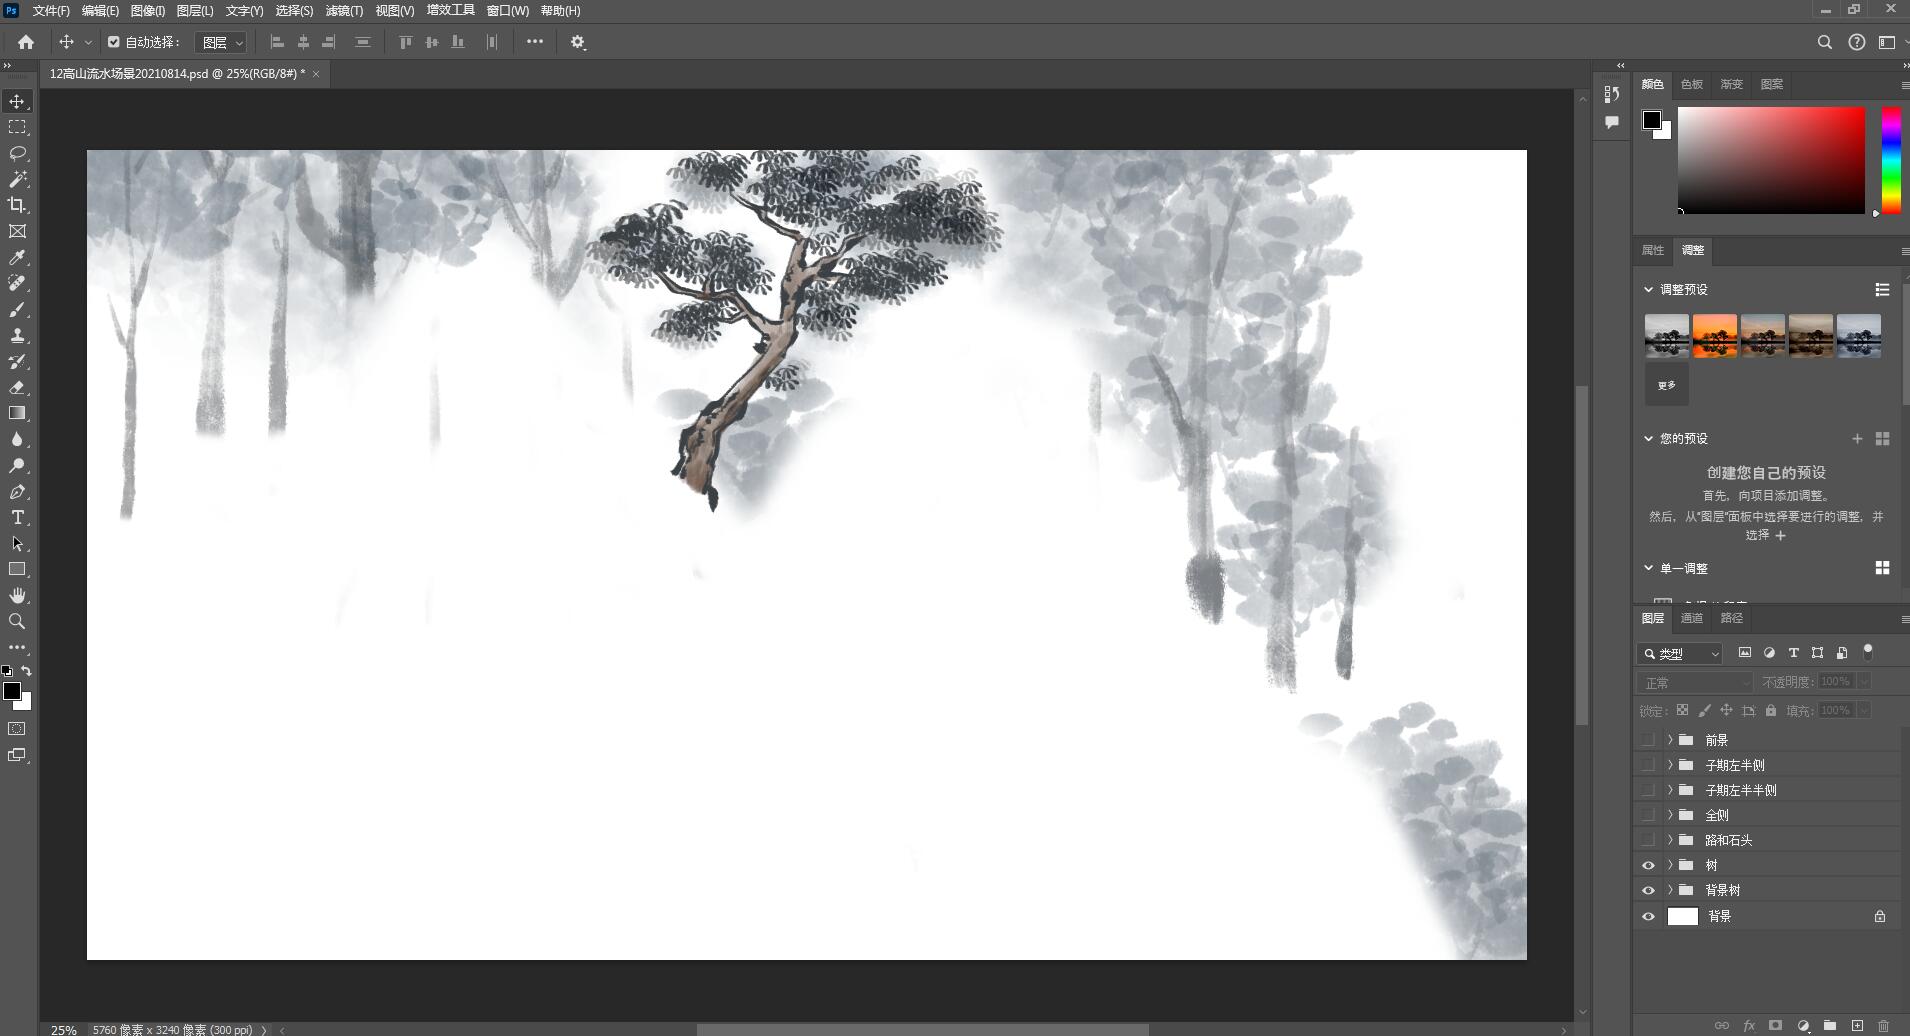Expand the 前景 group
This screenshot has width=1910, height=1036.
(1670, 740)
